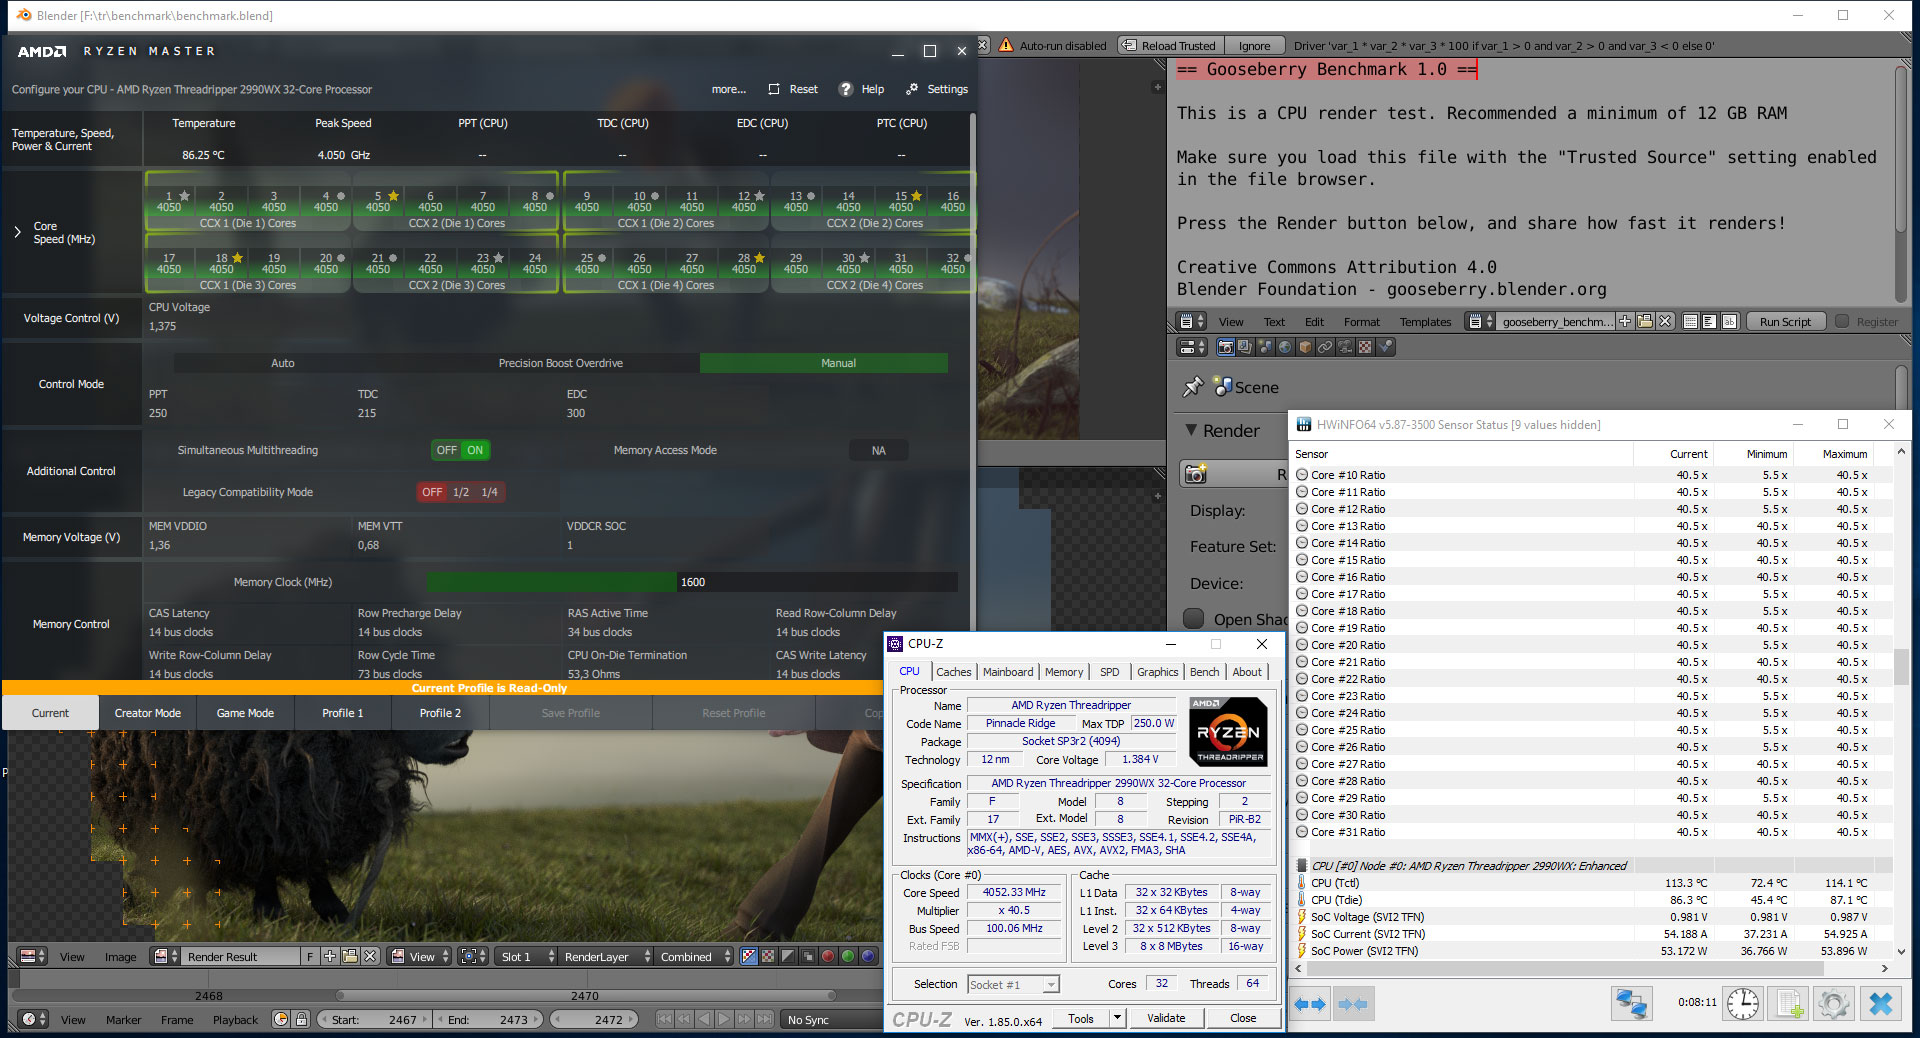Set Legacy Compatibility Mode to OFF
This screenshot has width=1920, height=1038.
pyautogui.click(x=432, y=492)
